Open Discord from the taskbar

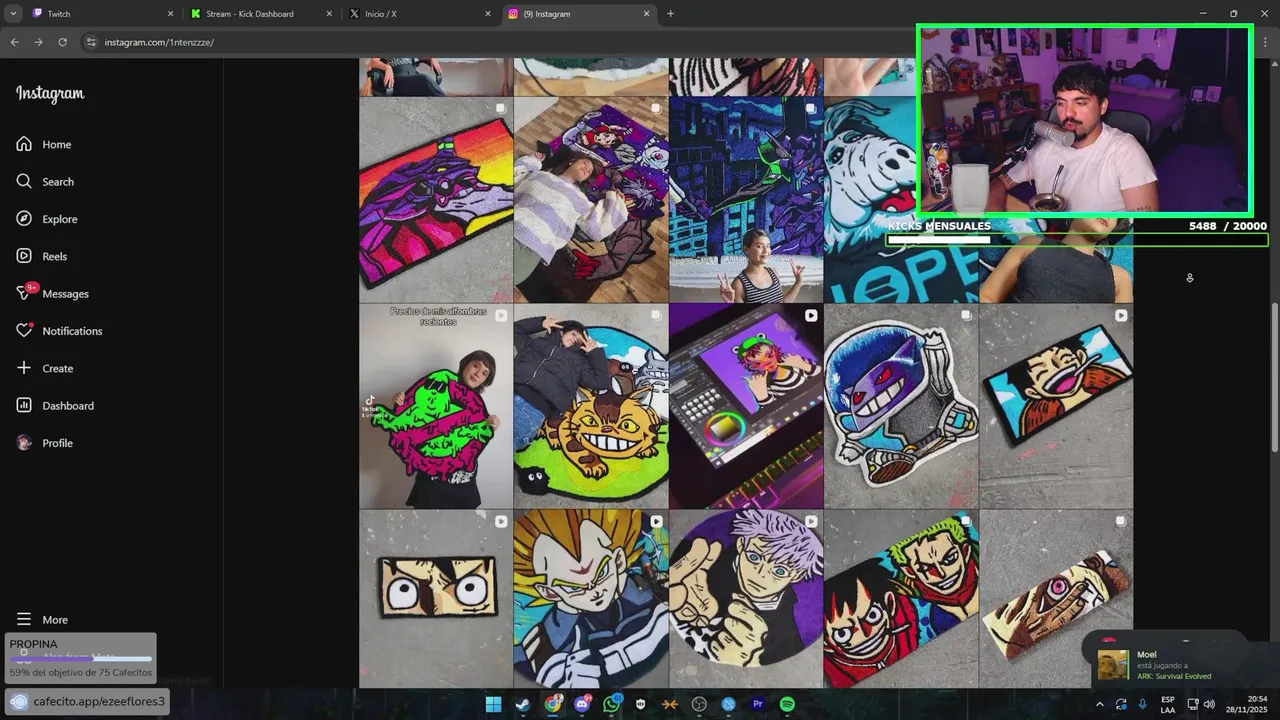tap(582, 704)
